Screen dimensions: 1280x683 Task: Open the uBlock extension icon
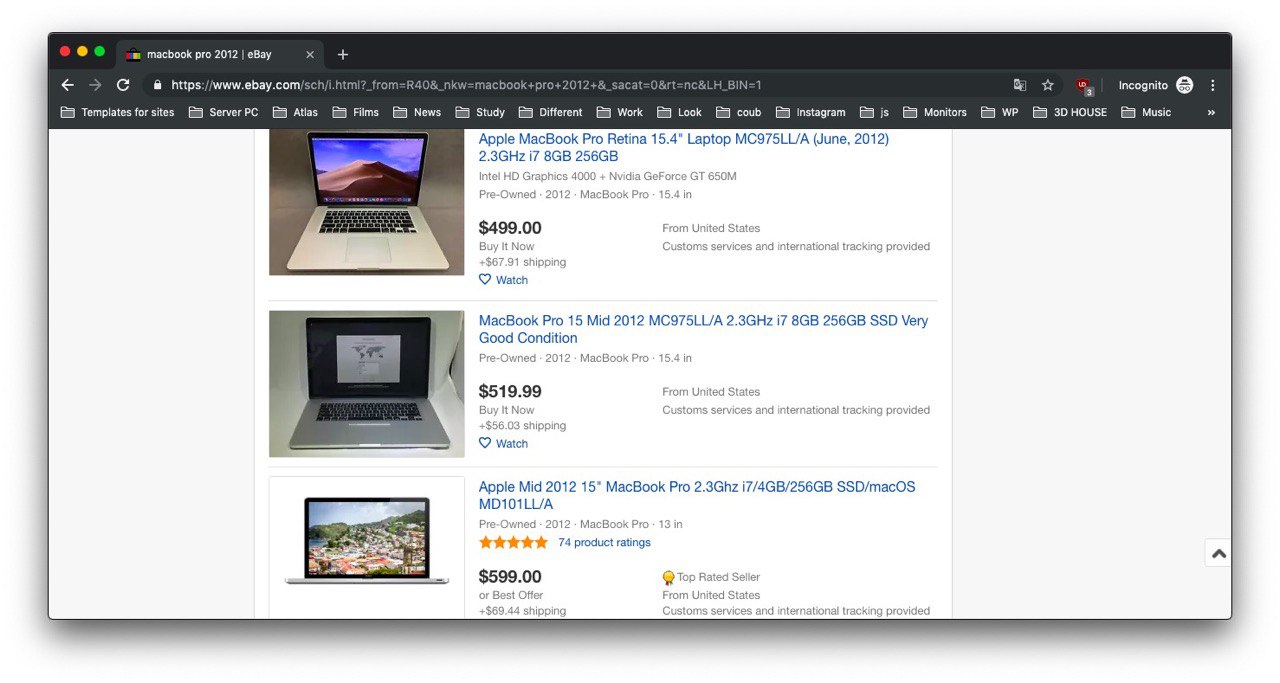[x=1084, y=86]
